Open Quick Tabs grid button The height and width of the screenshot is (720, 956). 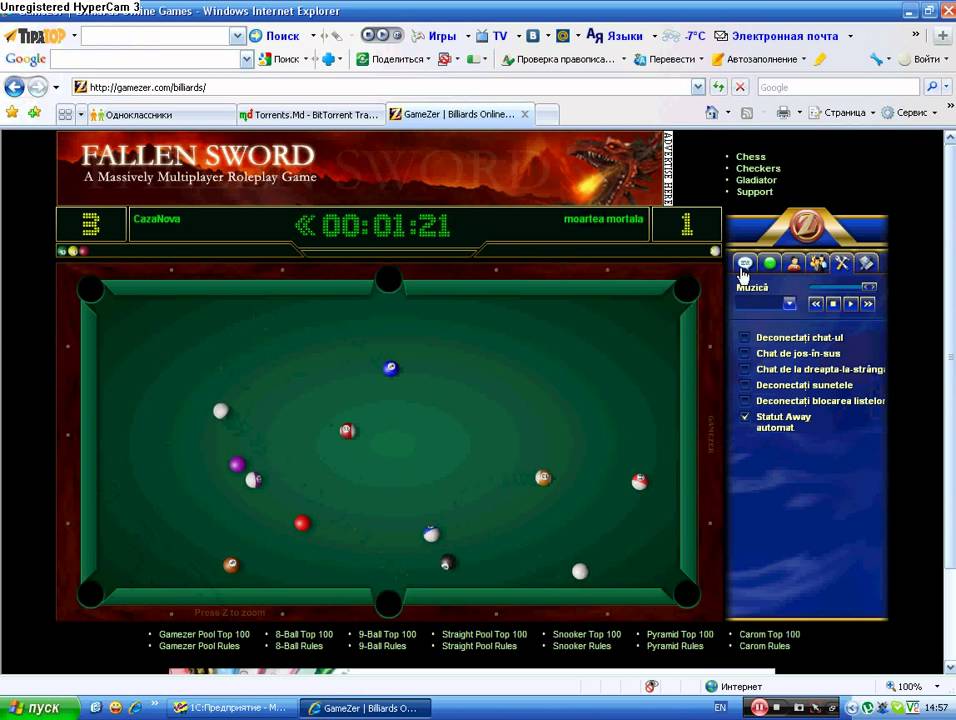pyautogui.click(x=65, y=114)
